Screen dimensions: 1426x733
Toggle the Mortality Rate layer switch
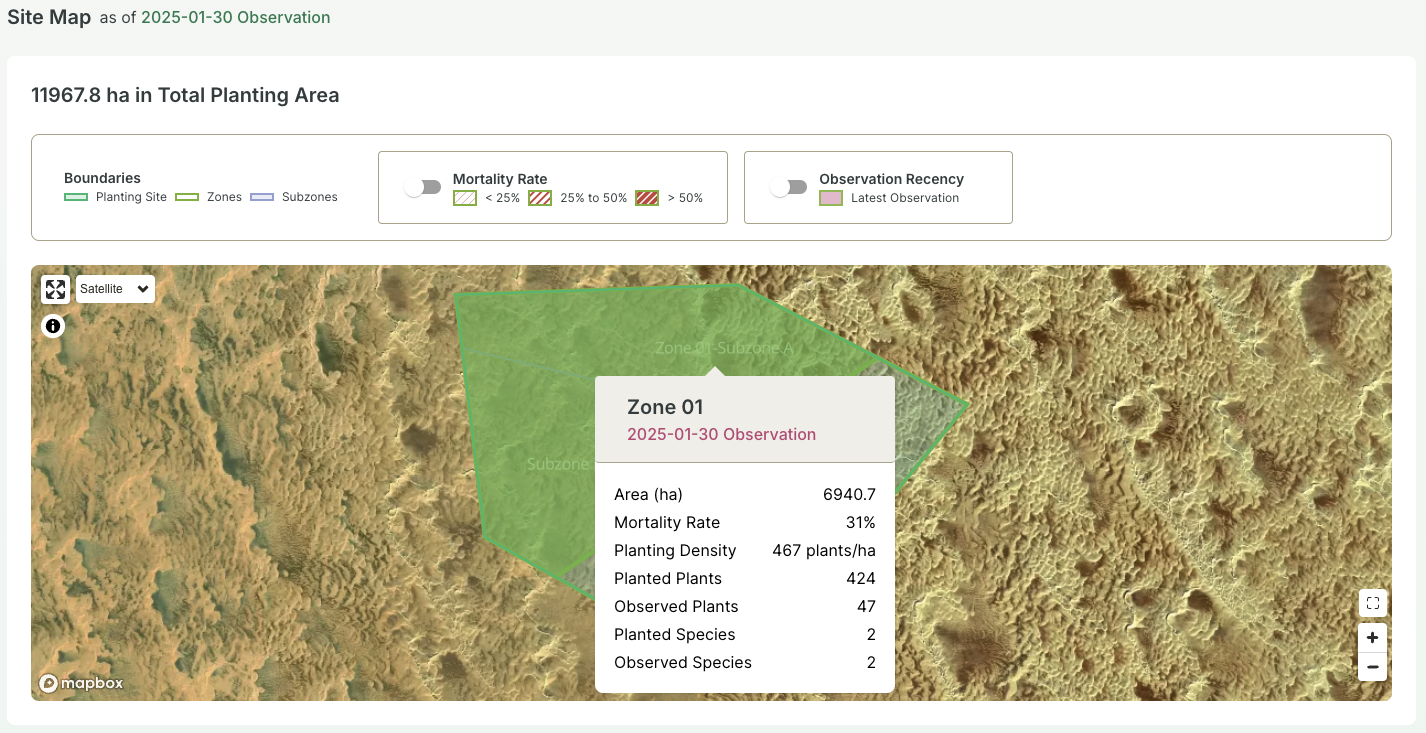423,187
